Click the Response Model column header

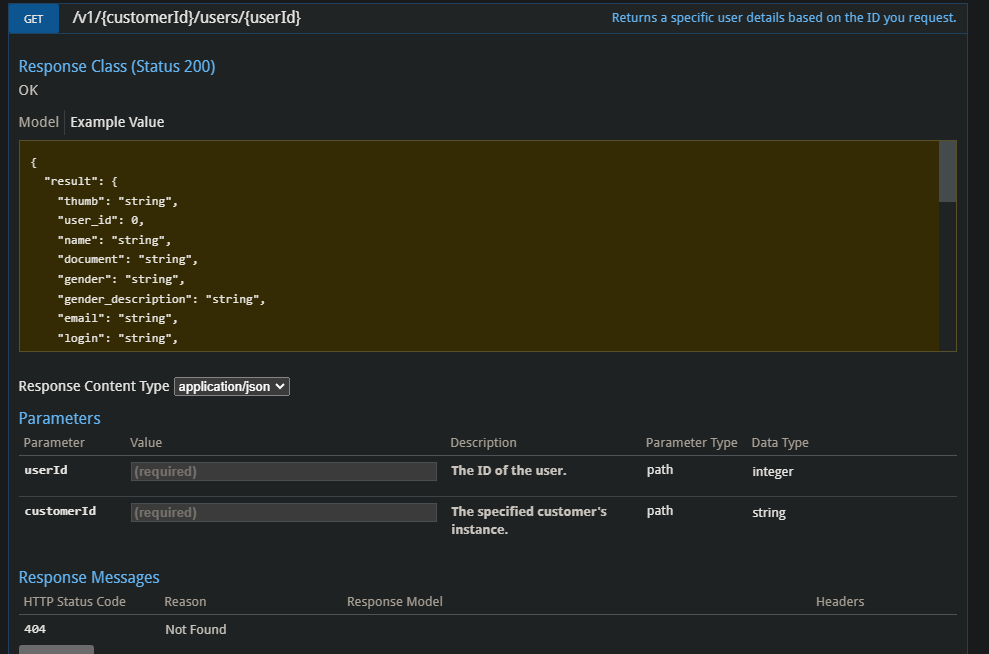pos(395,602)
